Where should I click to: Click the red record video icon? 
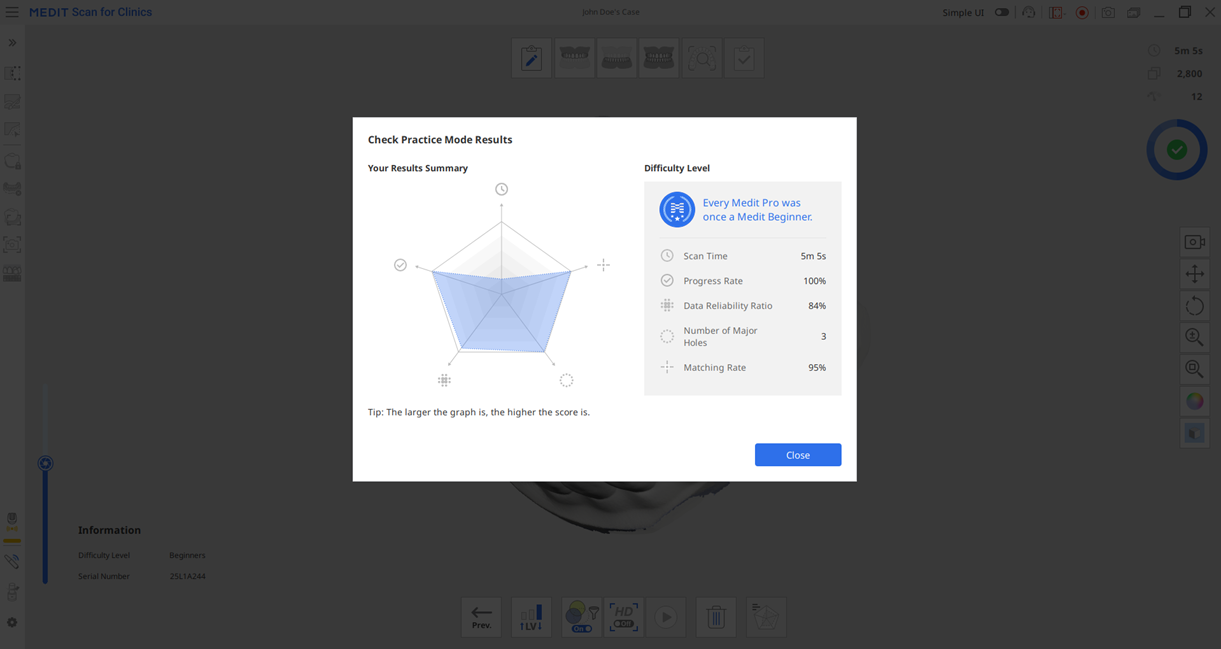click(x=1082, y=13)
